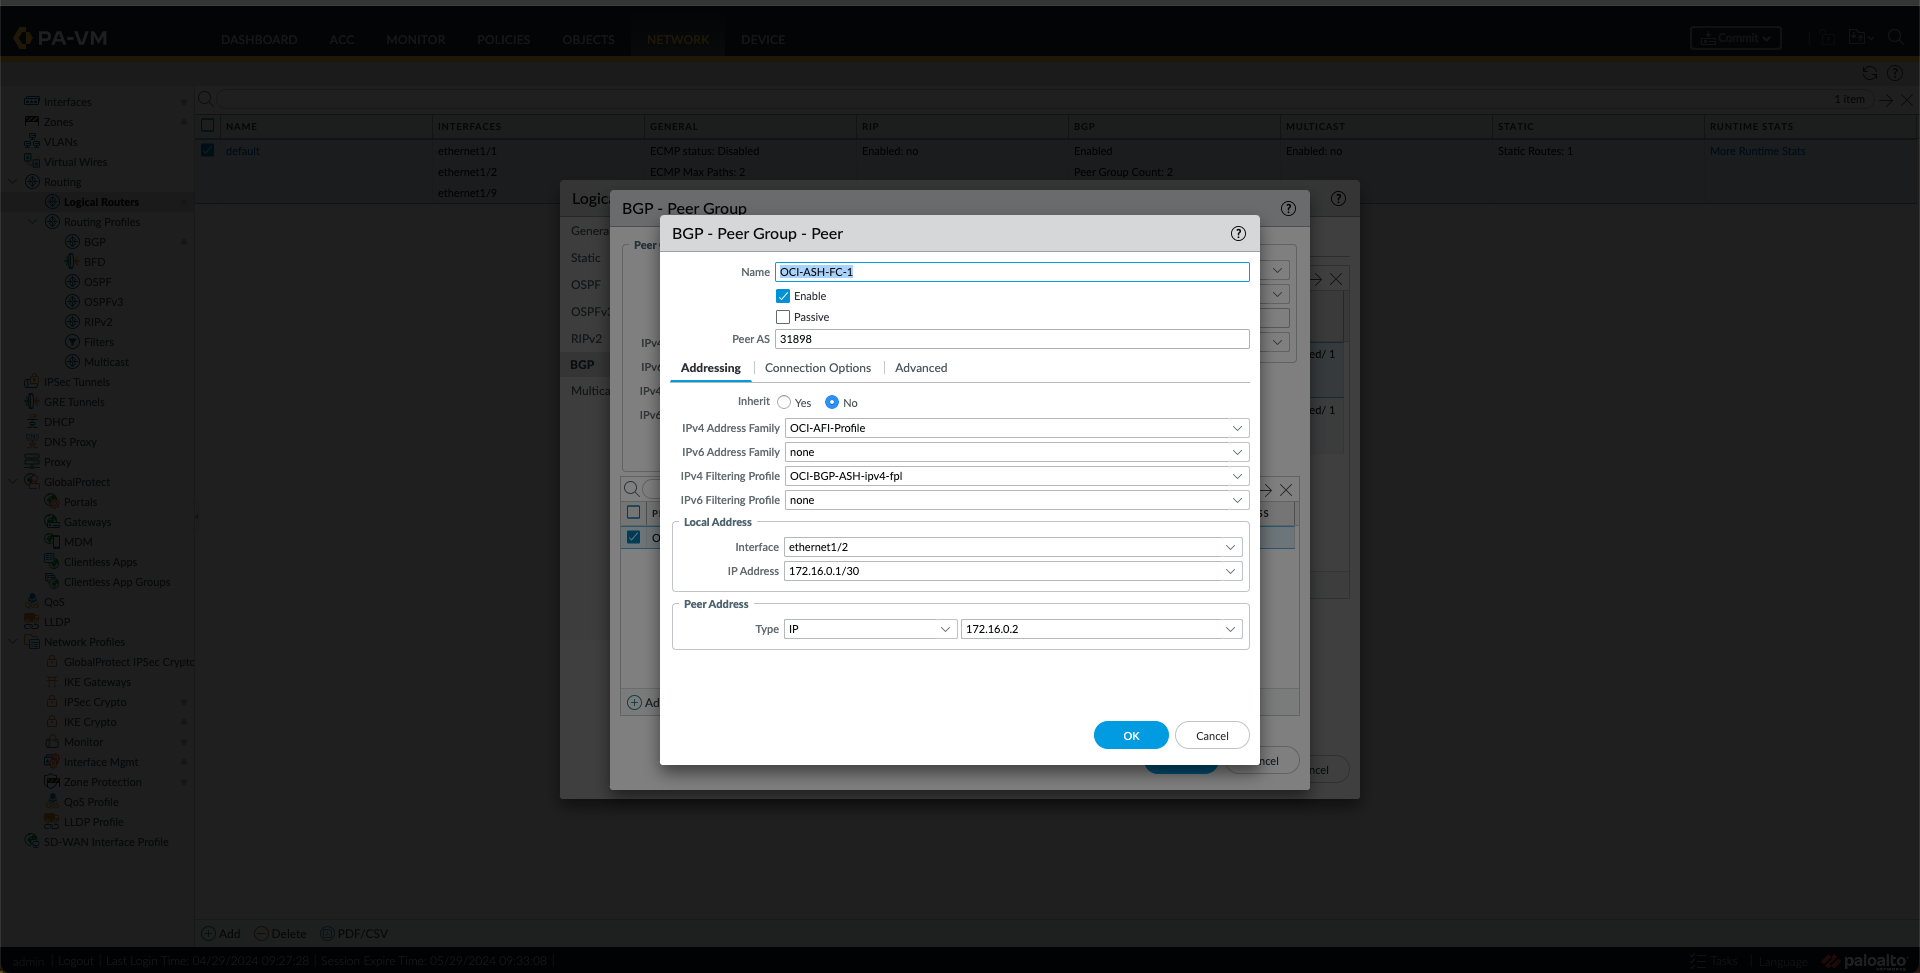Viewport: 1920px width, 973px height.
Task: Open help via the question mark in Peer dialog
Action: (x=1238, y=233)
